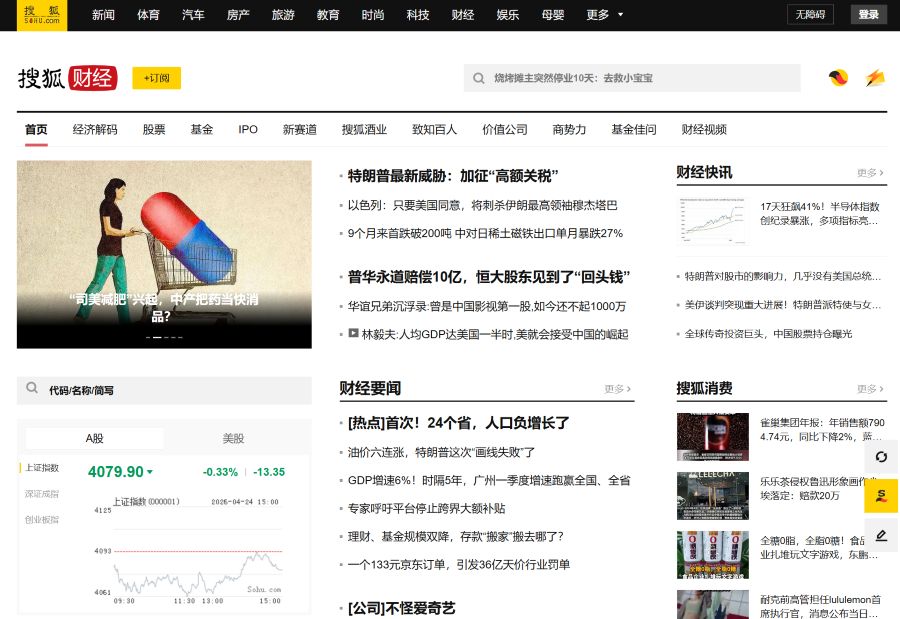The width and height of the screenshot is (900, 619).
Task: Click the circular bird icon right of the search bar
Action: click(x=838, y=77)
